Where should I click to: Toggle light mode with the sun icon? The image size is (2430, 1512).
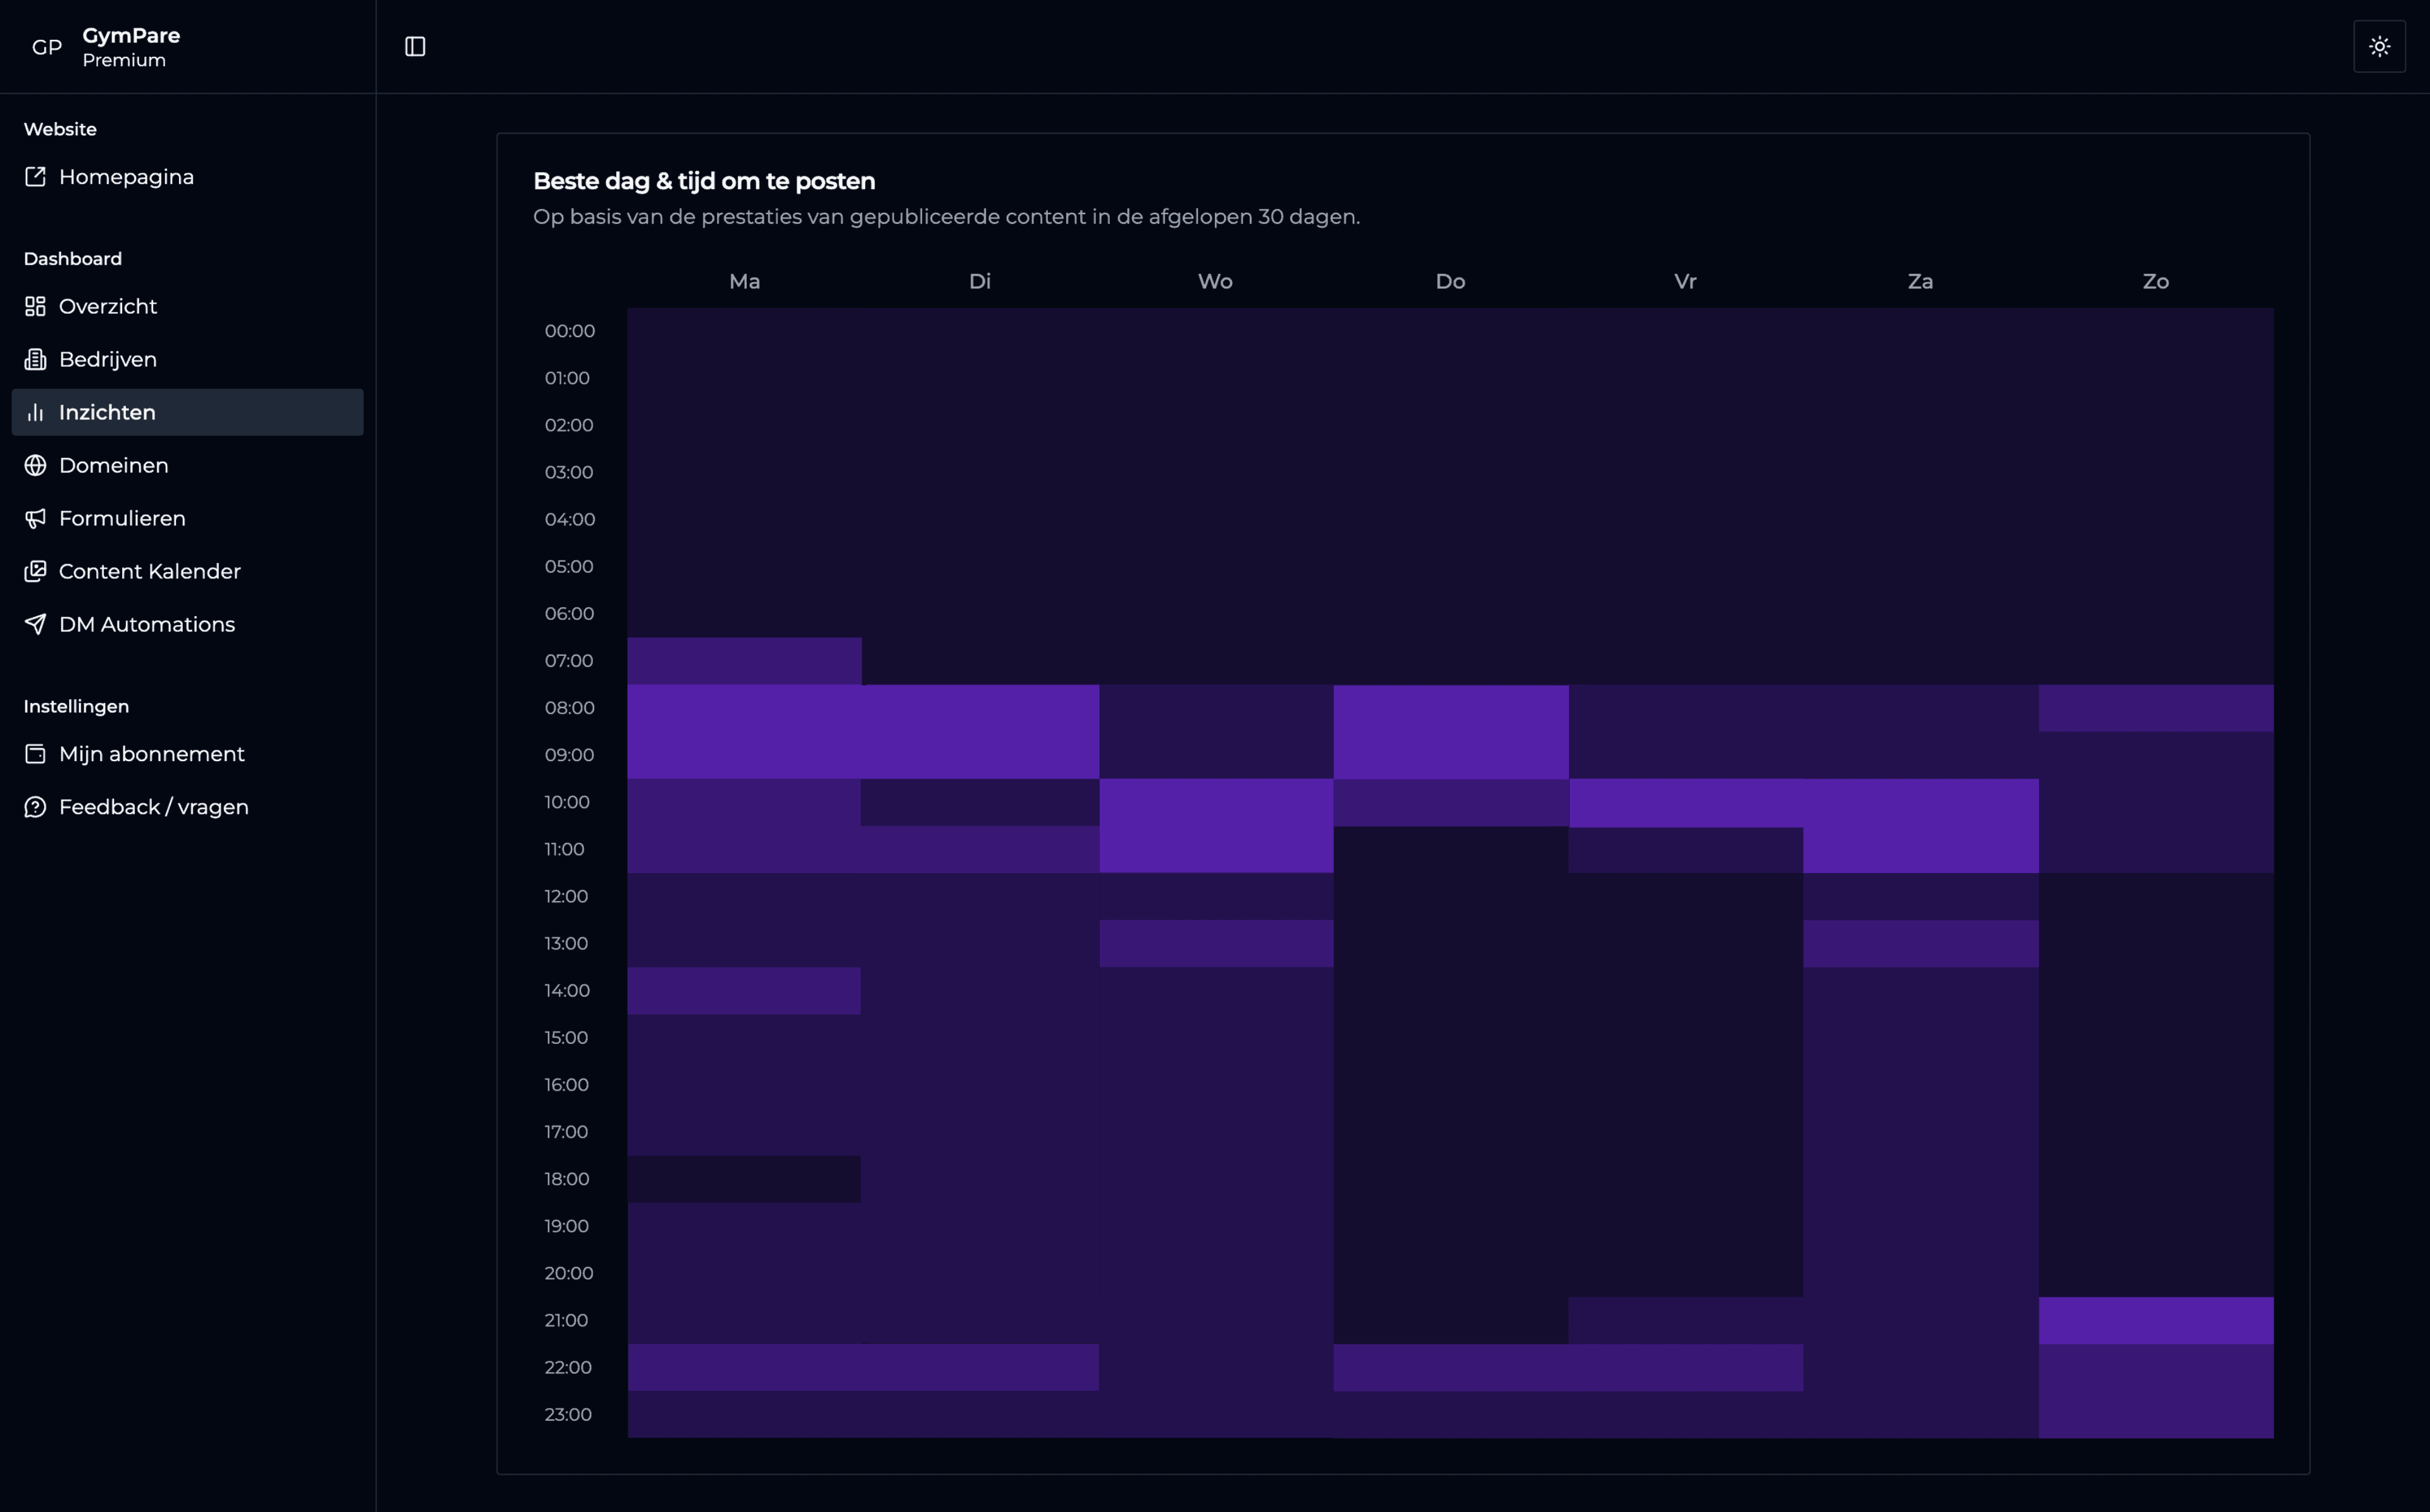2380,45
